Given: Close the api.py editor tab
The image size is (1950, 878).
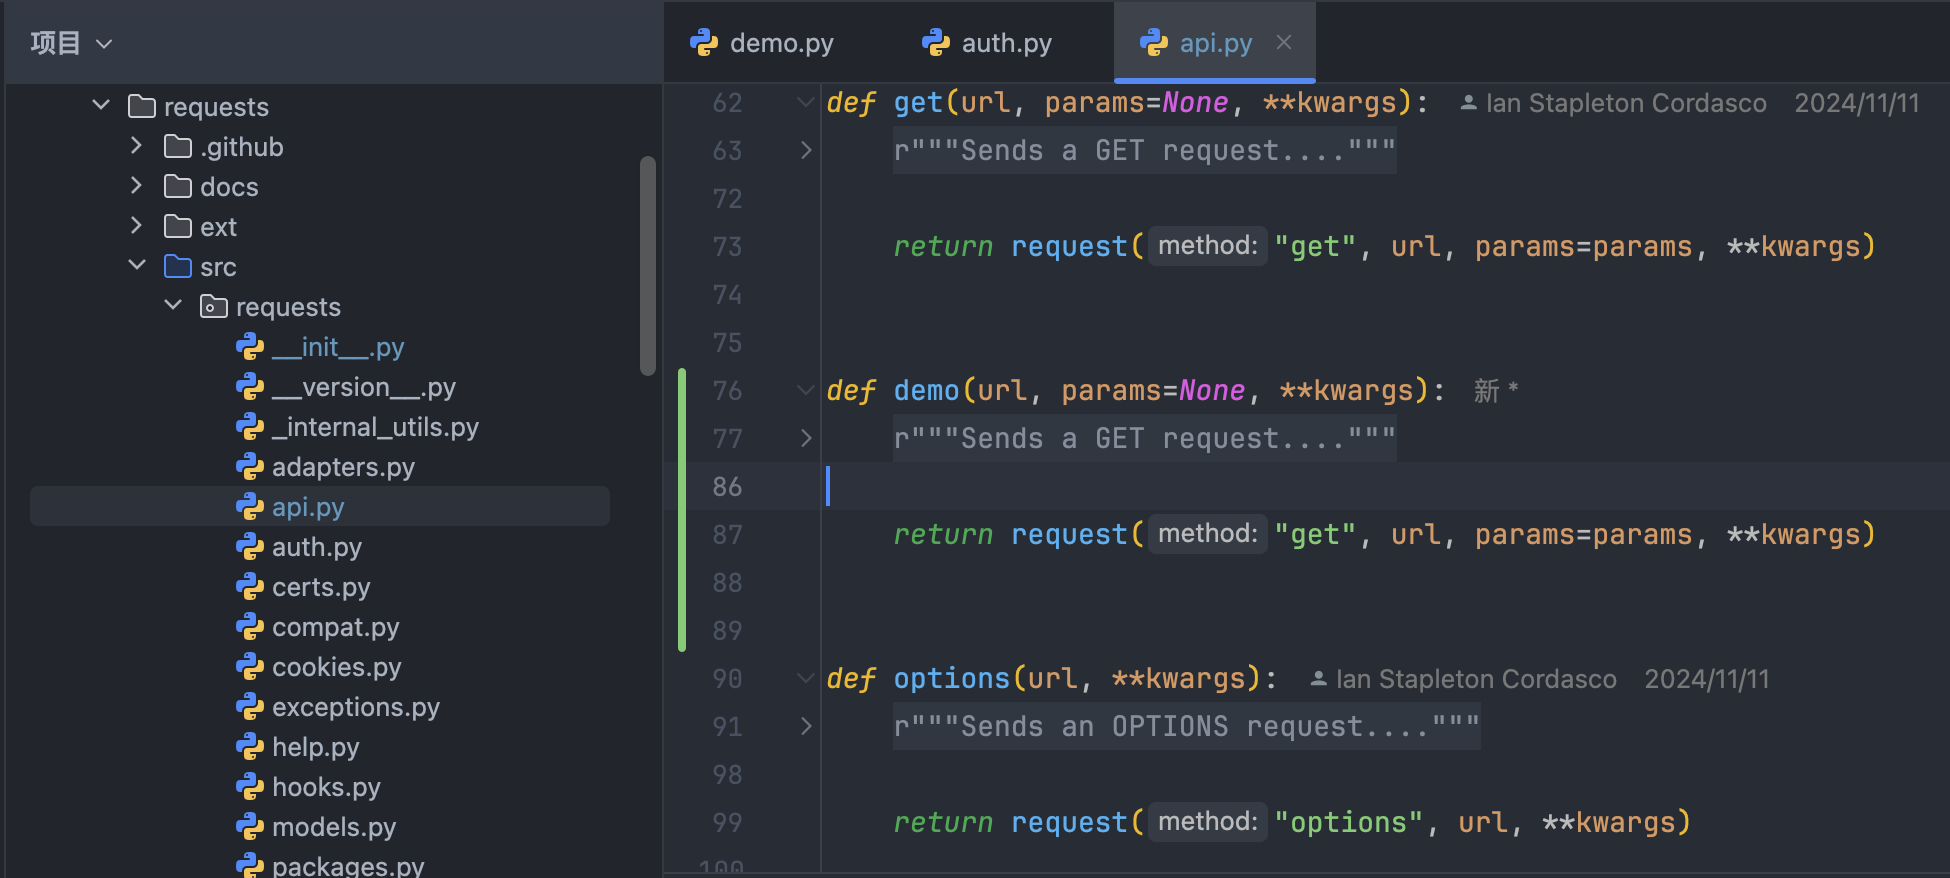Looking at the screenshot, I should pos(1284,43).
